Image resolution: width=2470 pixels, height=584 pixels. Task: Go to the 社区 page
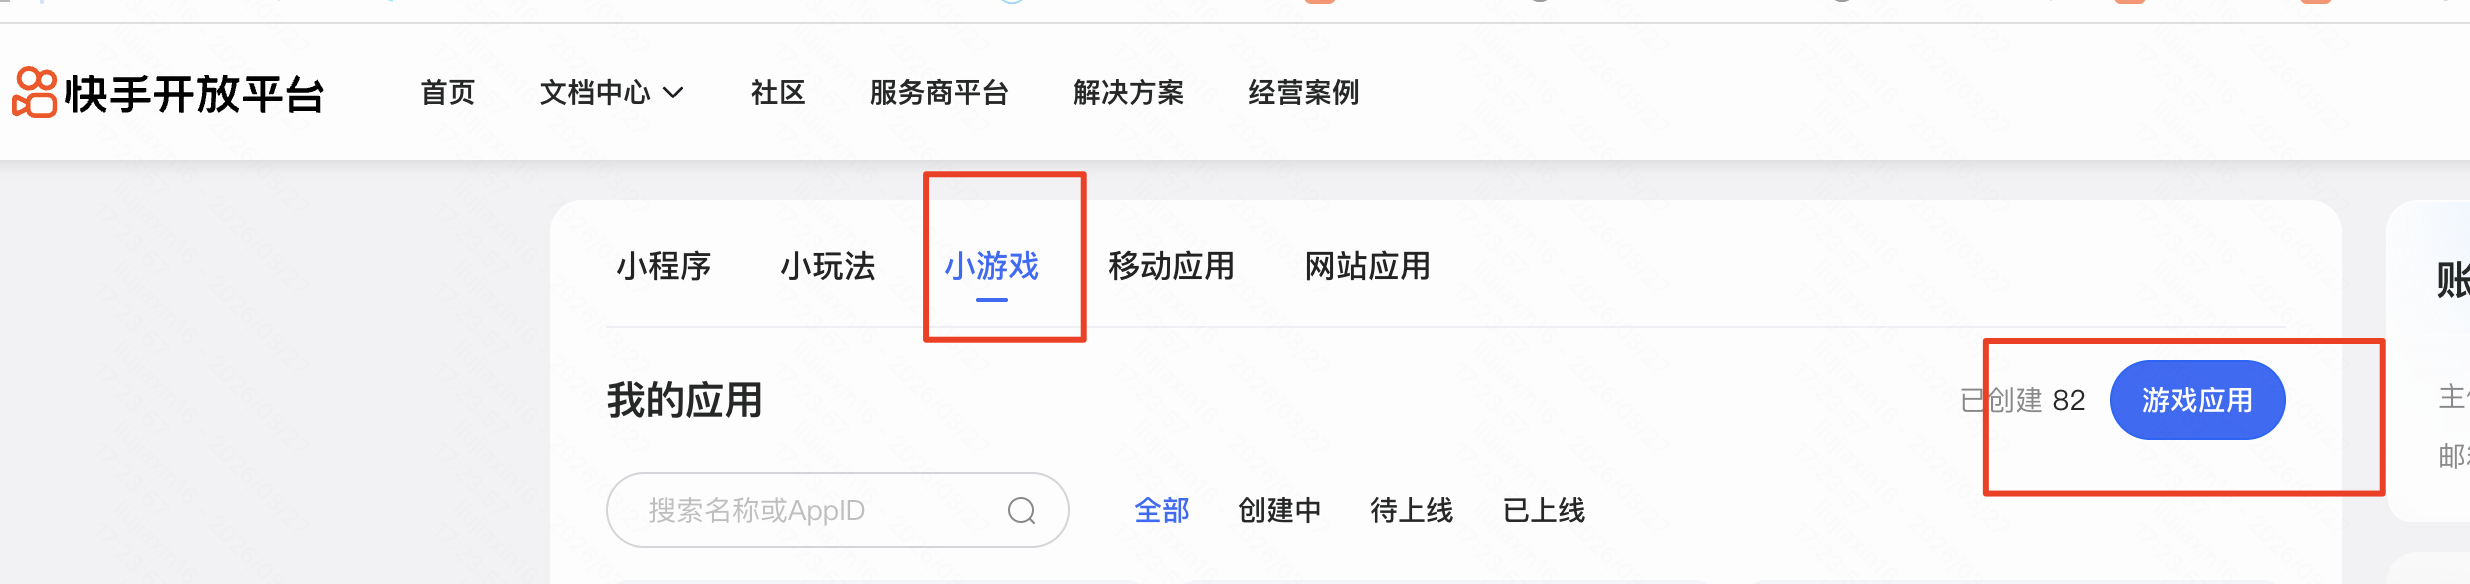click(778, 93)
